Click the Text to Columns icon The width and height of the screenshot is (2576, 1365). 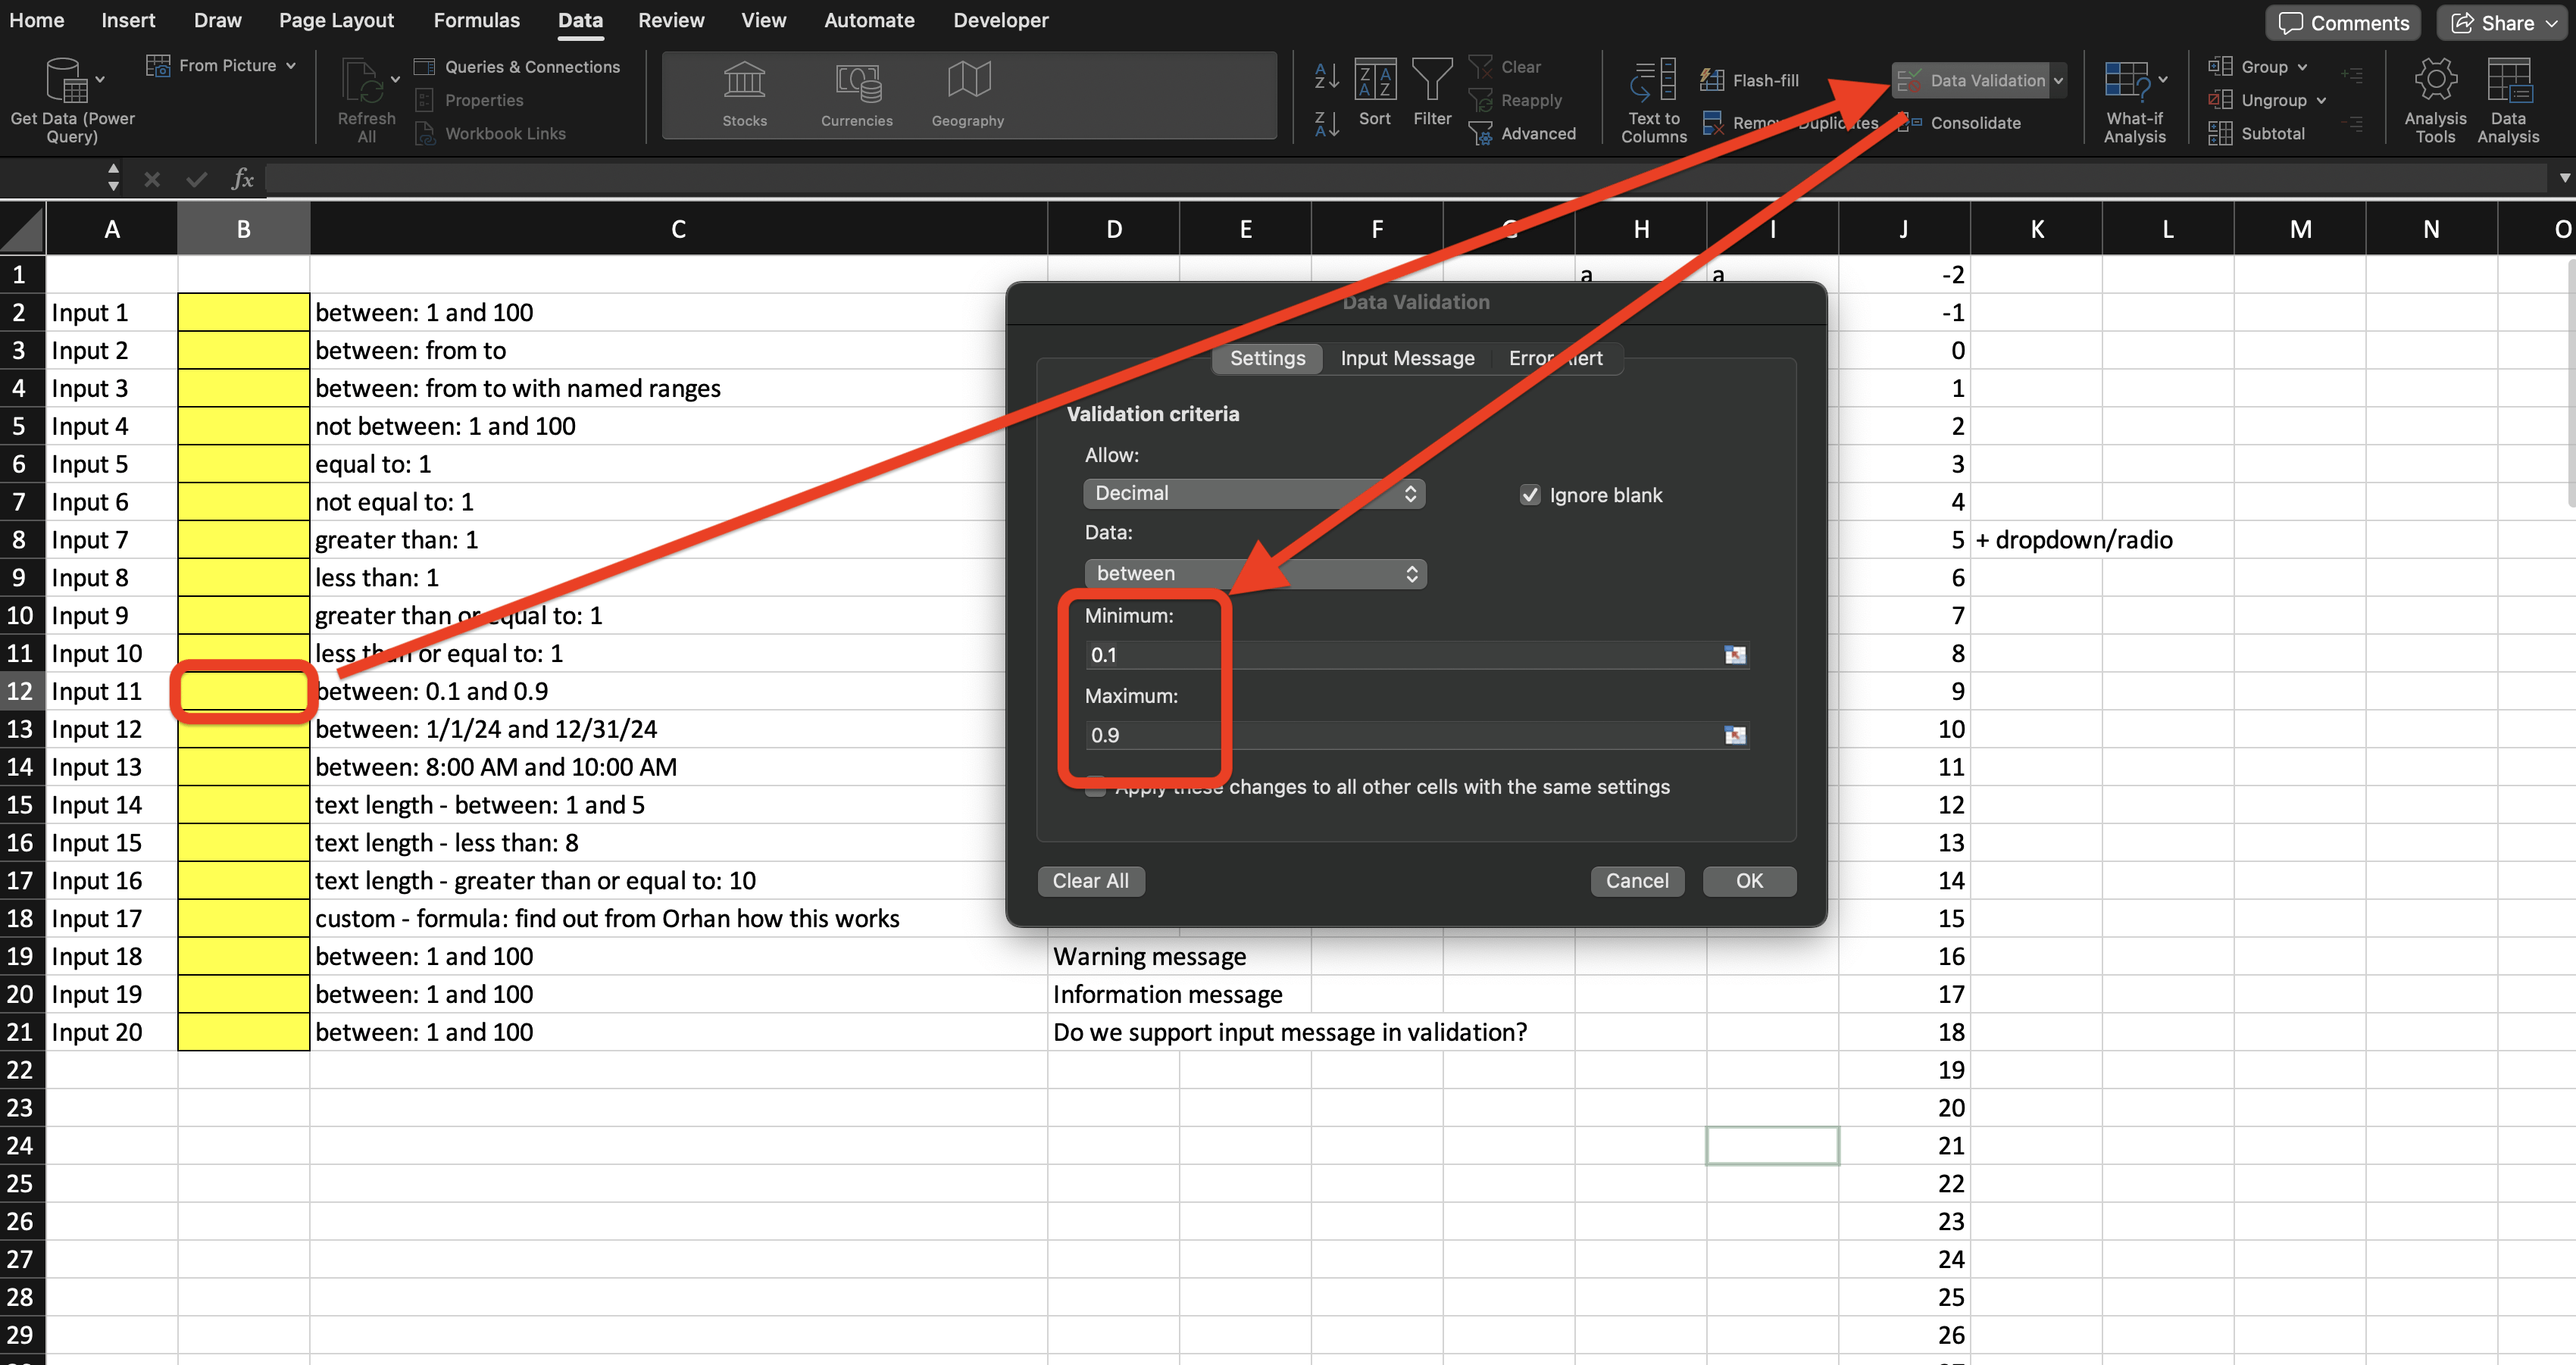click(x=1653, y=80)
